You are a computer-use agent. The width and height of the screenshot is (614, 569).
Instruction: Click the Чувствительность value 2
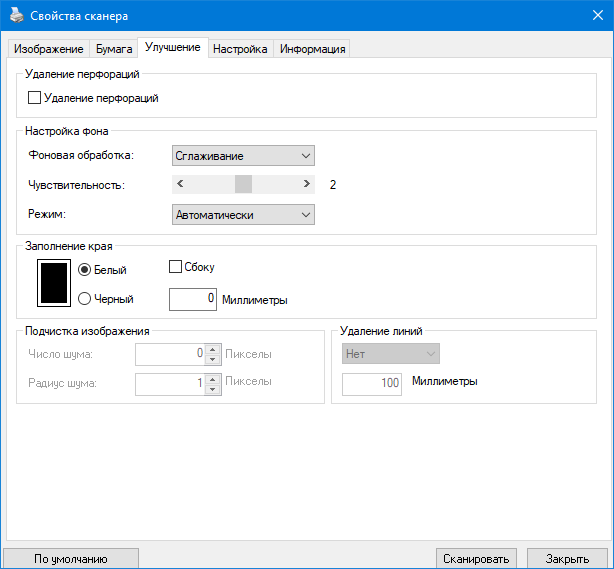click(x=333, y=184)
